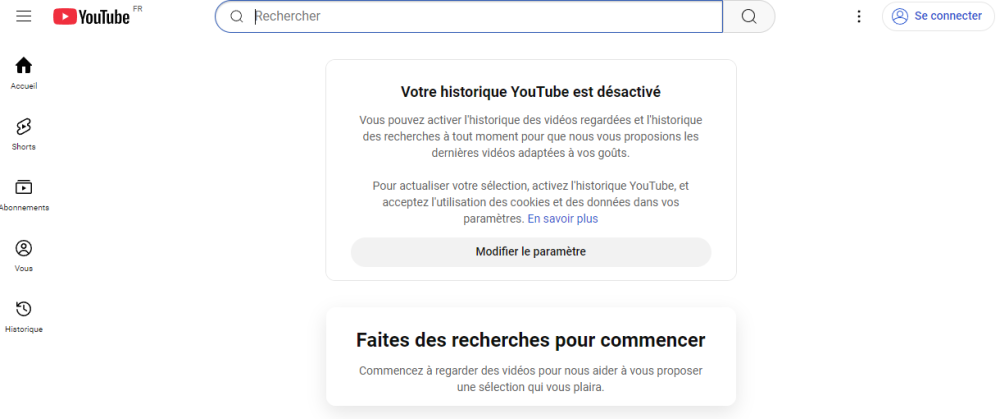1000x419 pixels.
Task: Click the YouTube logo
Action: (x=92, y=16)
